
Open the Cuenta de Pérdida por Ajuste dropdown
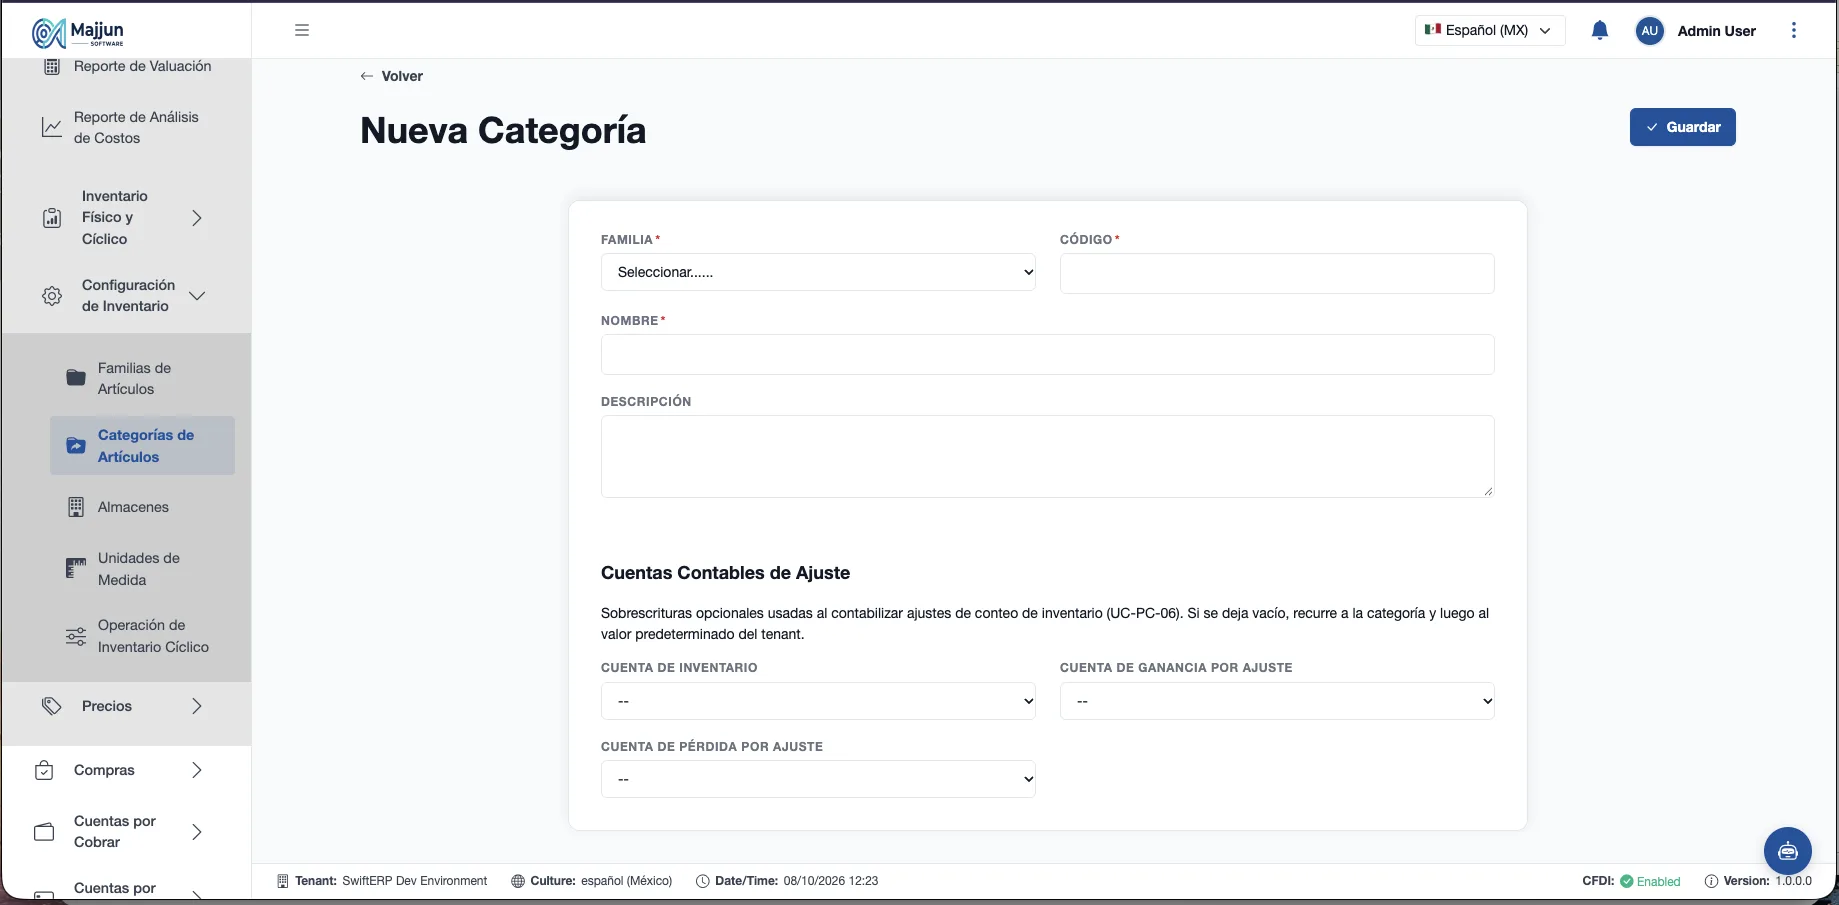[x=818, y=779]
